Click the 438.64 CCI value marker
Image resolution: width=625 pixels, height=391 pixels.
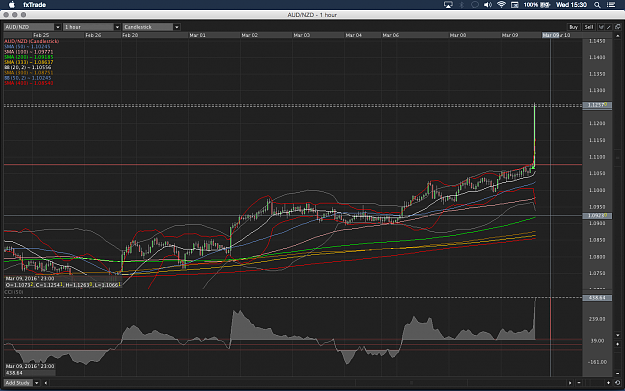[597, 298]
